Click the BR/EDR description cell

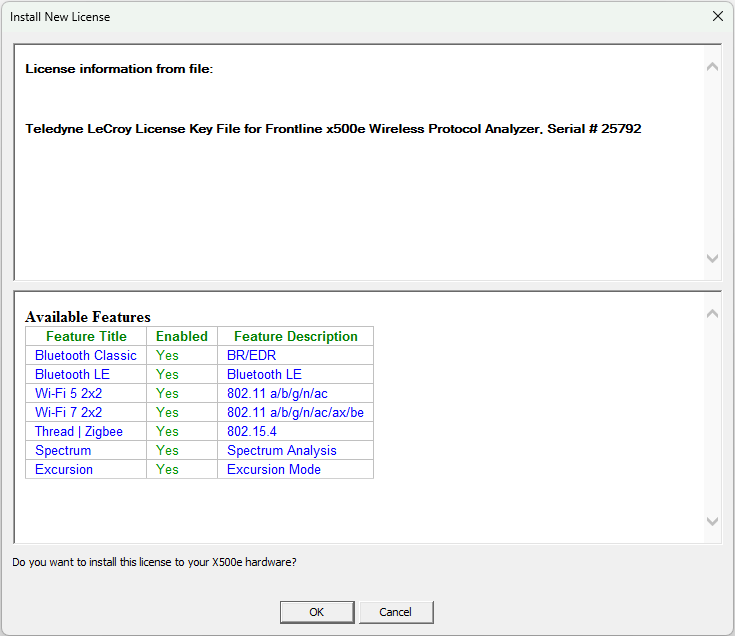tap(296, 355)
